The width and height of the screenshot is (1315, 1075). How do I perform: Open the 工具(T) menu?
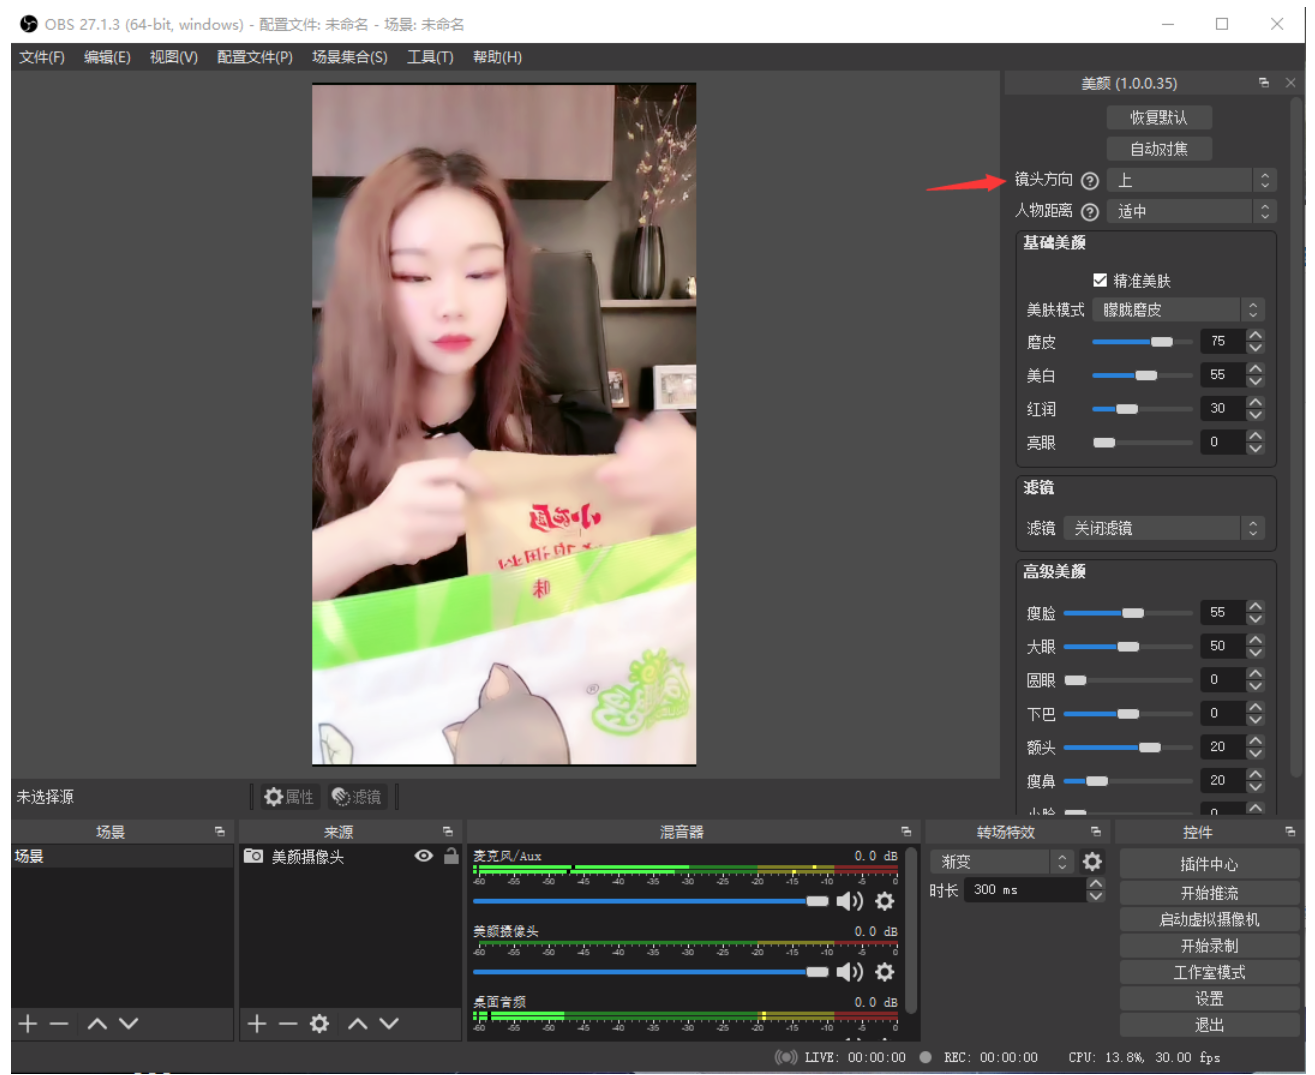(430, 57)
